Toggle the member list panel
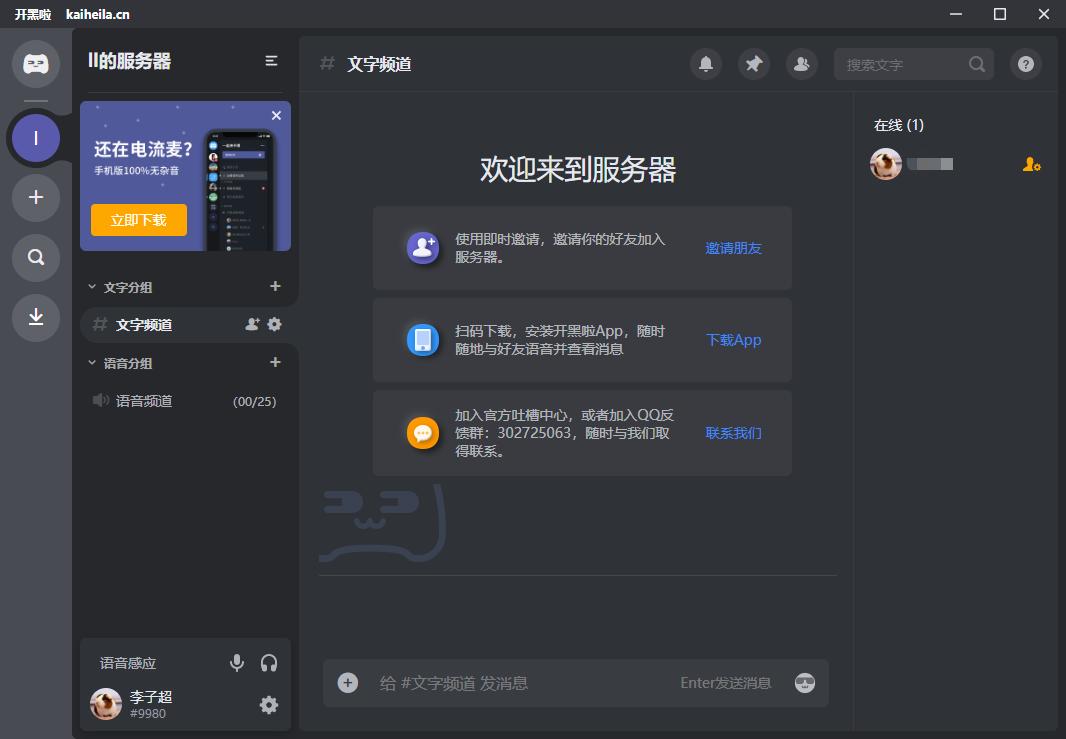Screen dimensions: 1066x739 [801, 64]
